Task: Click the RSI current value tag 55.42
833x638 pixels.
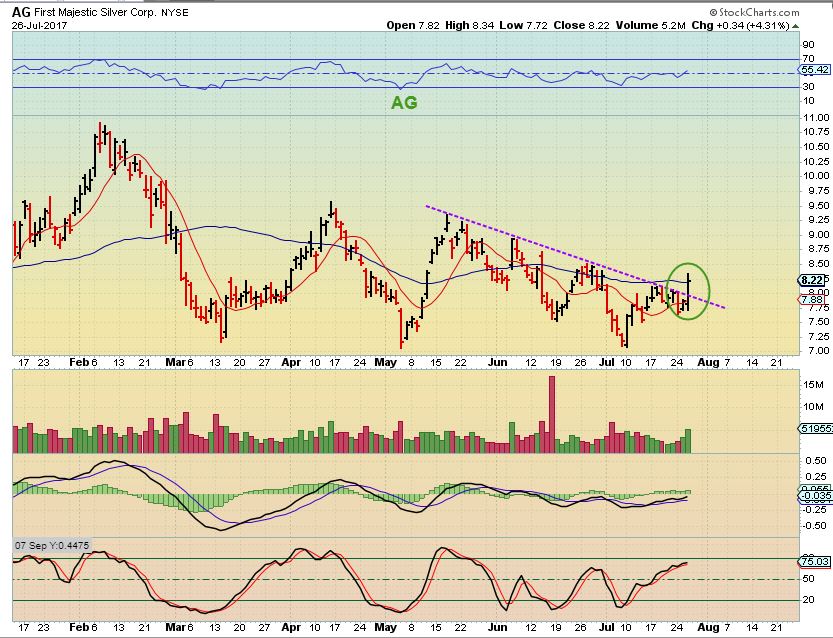Action: (815, 70)
